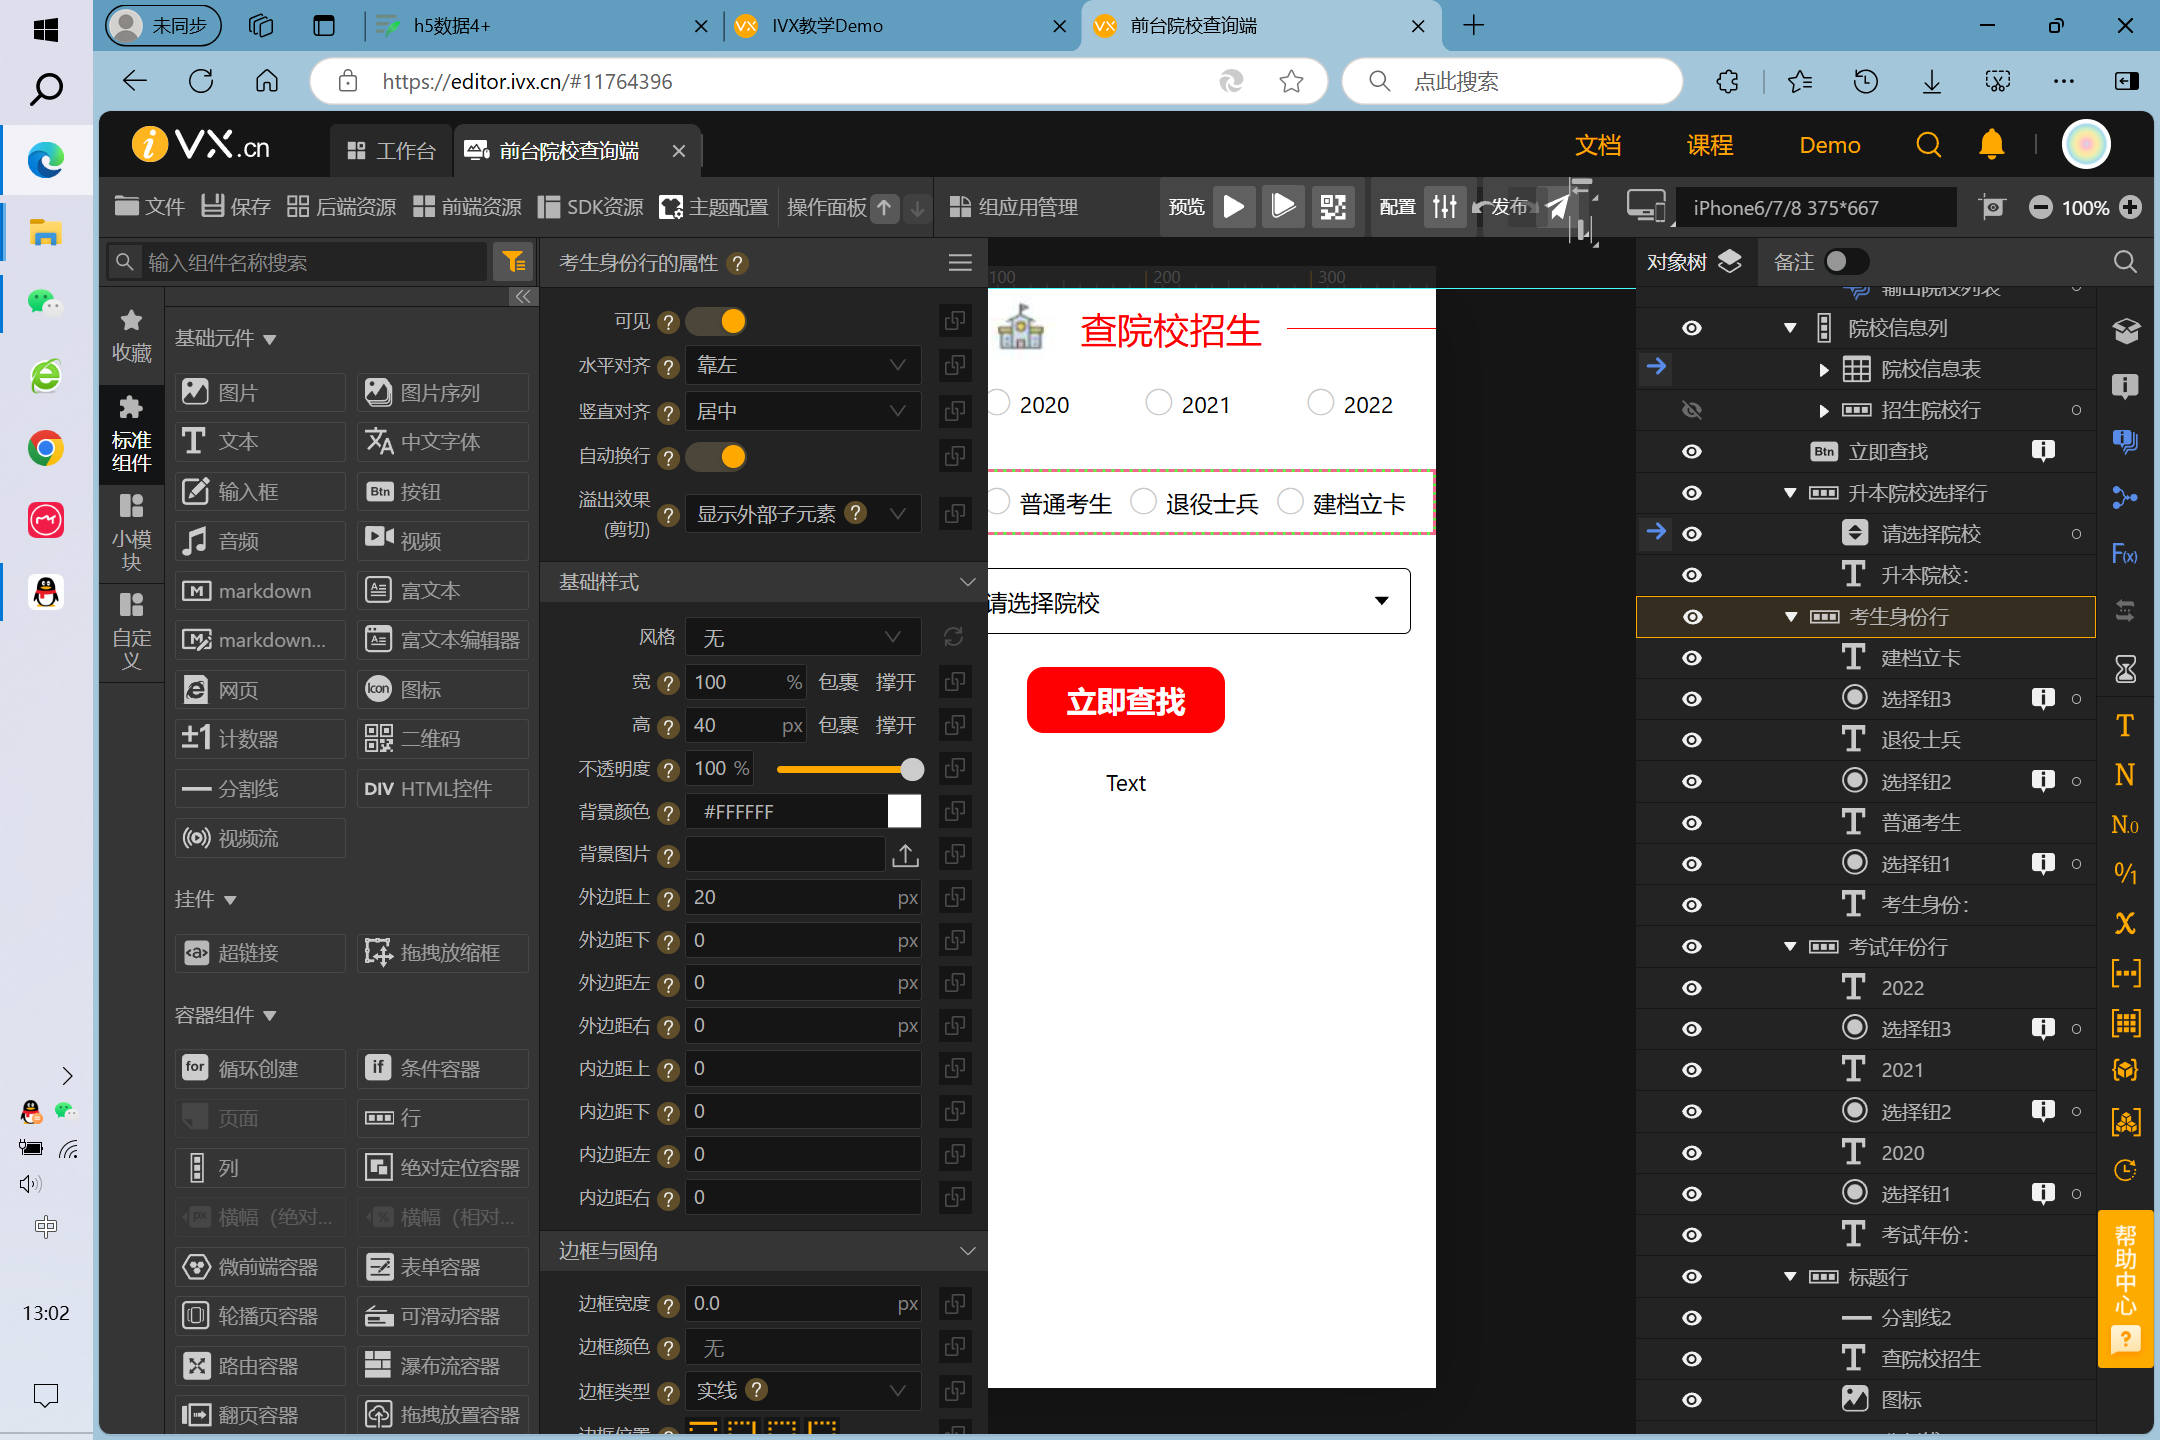This screenshot has width=2160, height=1440.
Task: Open the configuration sliders icon
Action: pos(1444,207)
